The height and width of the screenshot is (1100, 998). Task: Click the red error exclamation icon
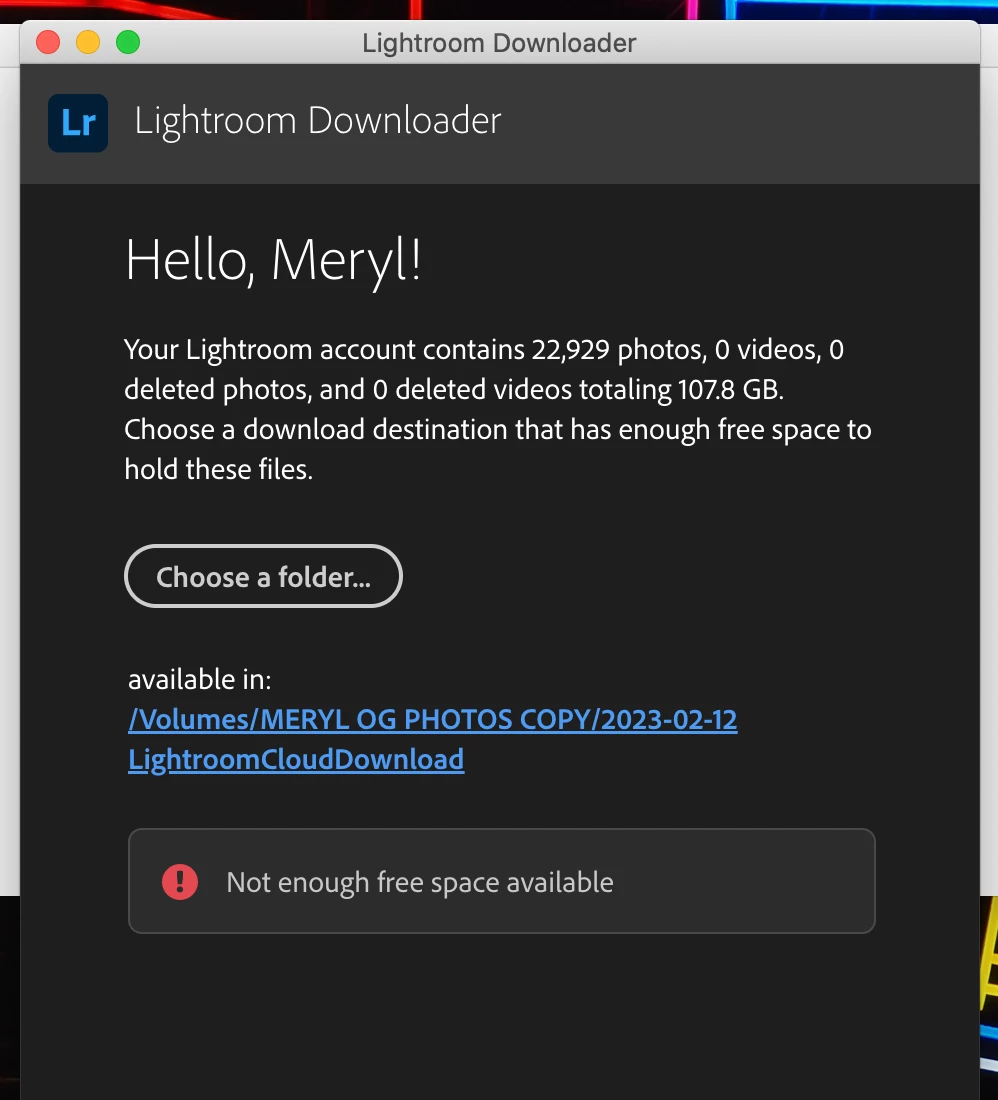[x=180, y=881]
